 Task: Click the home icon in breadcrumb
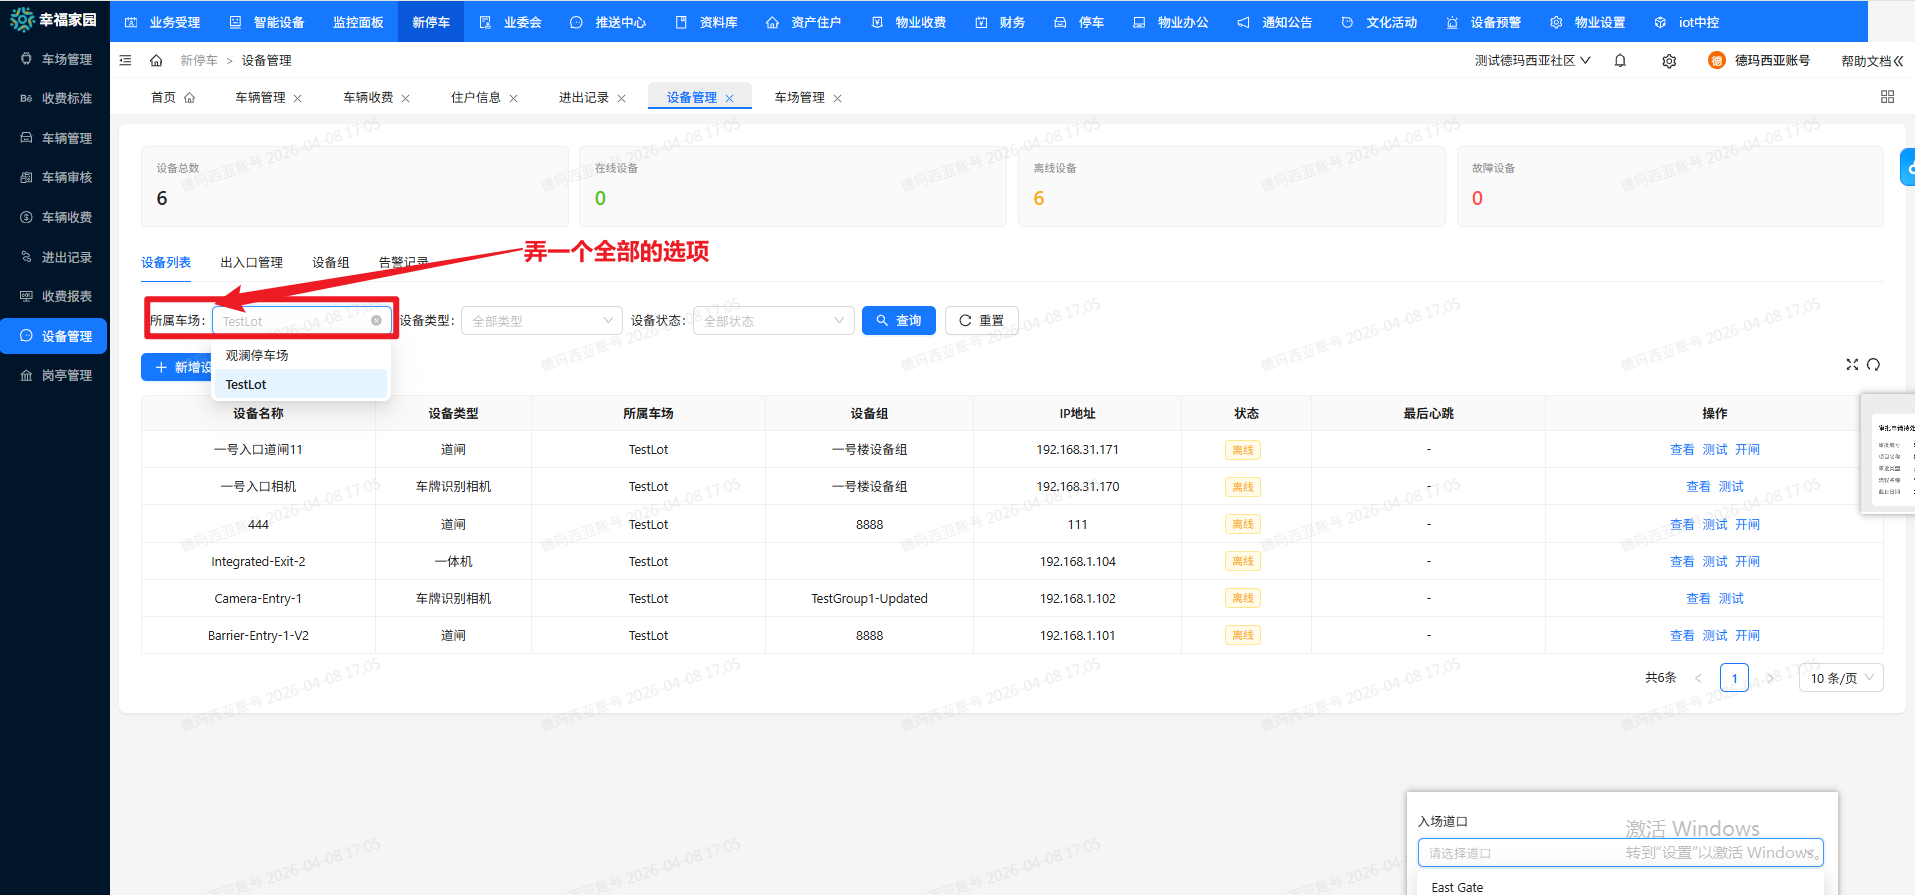coord(156,61)
